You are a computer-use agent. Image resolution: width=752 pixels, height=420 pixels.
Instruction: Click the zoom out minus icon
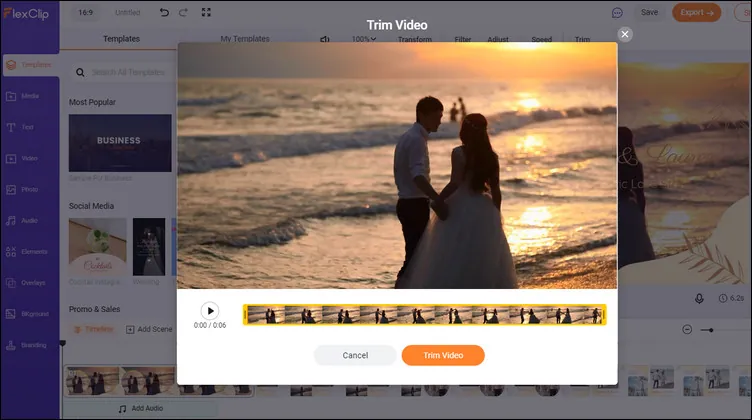(x=687, y=329)
